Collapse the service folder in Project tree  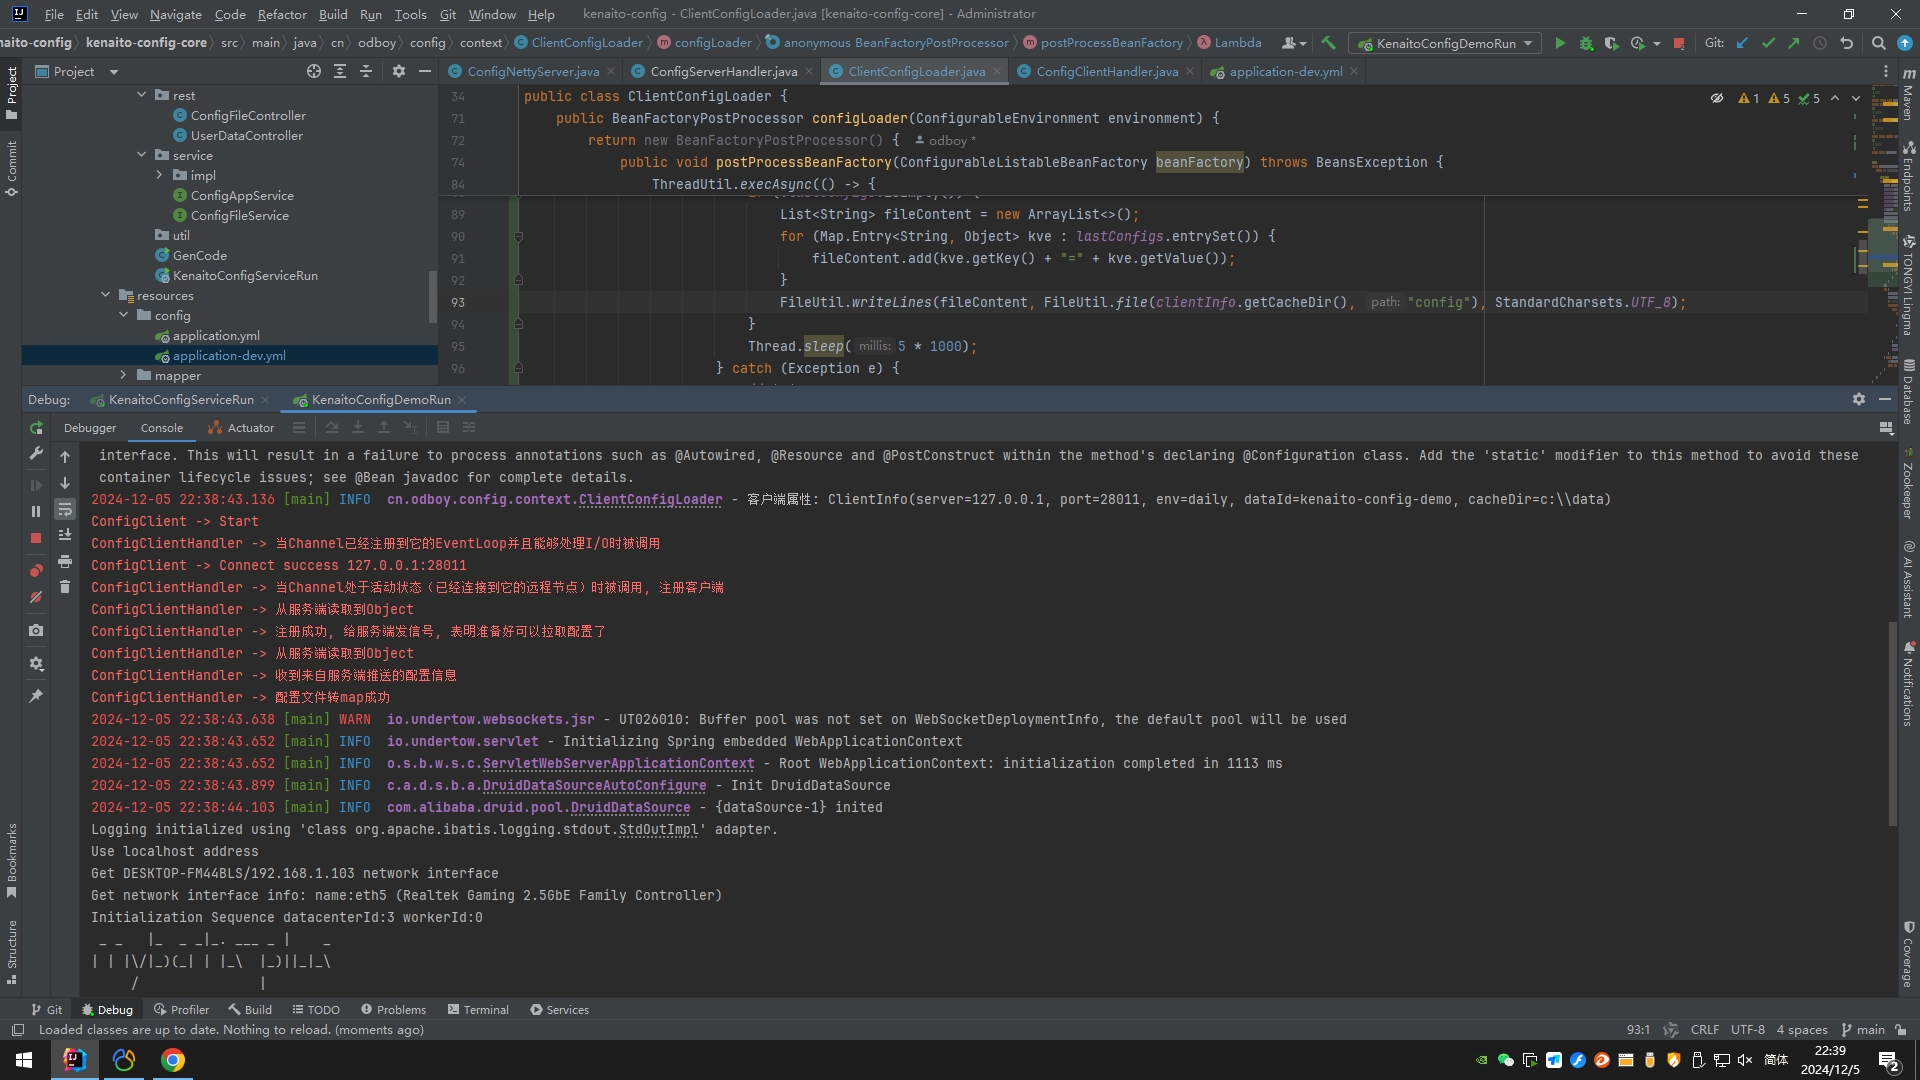pos(142,155)
